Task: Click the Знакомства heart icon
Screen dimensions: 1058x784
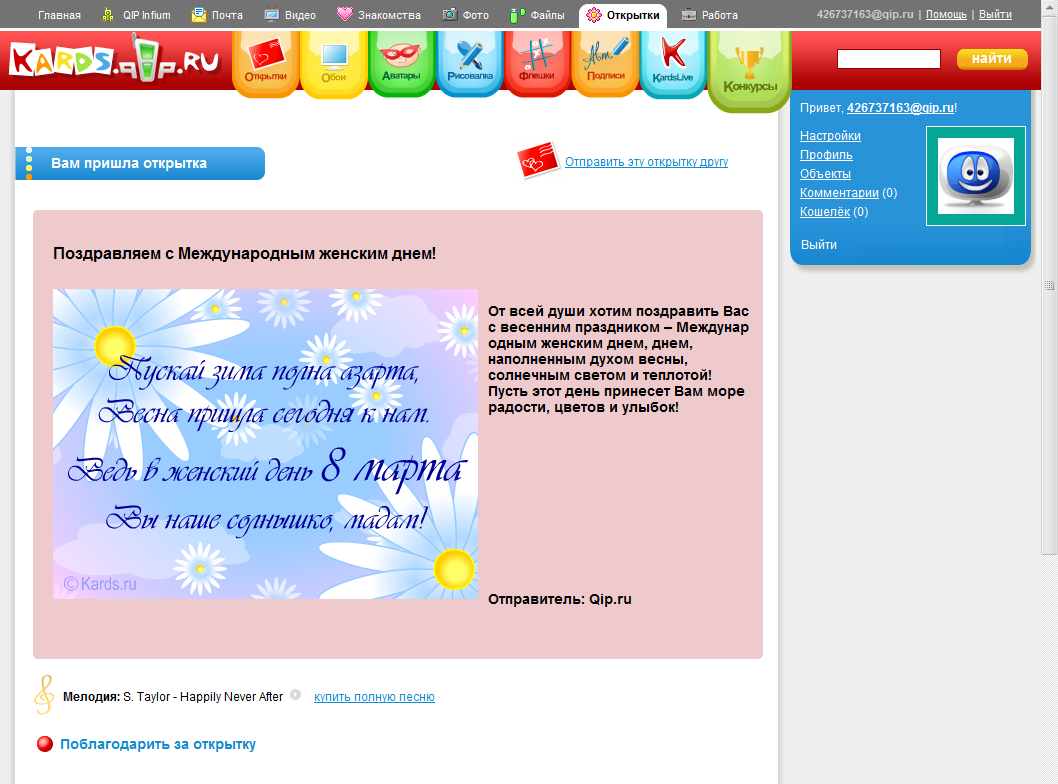Action: [345, 14]
